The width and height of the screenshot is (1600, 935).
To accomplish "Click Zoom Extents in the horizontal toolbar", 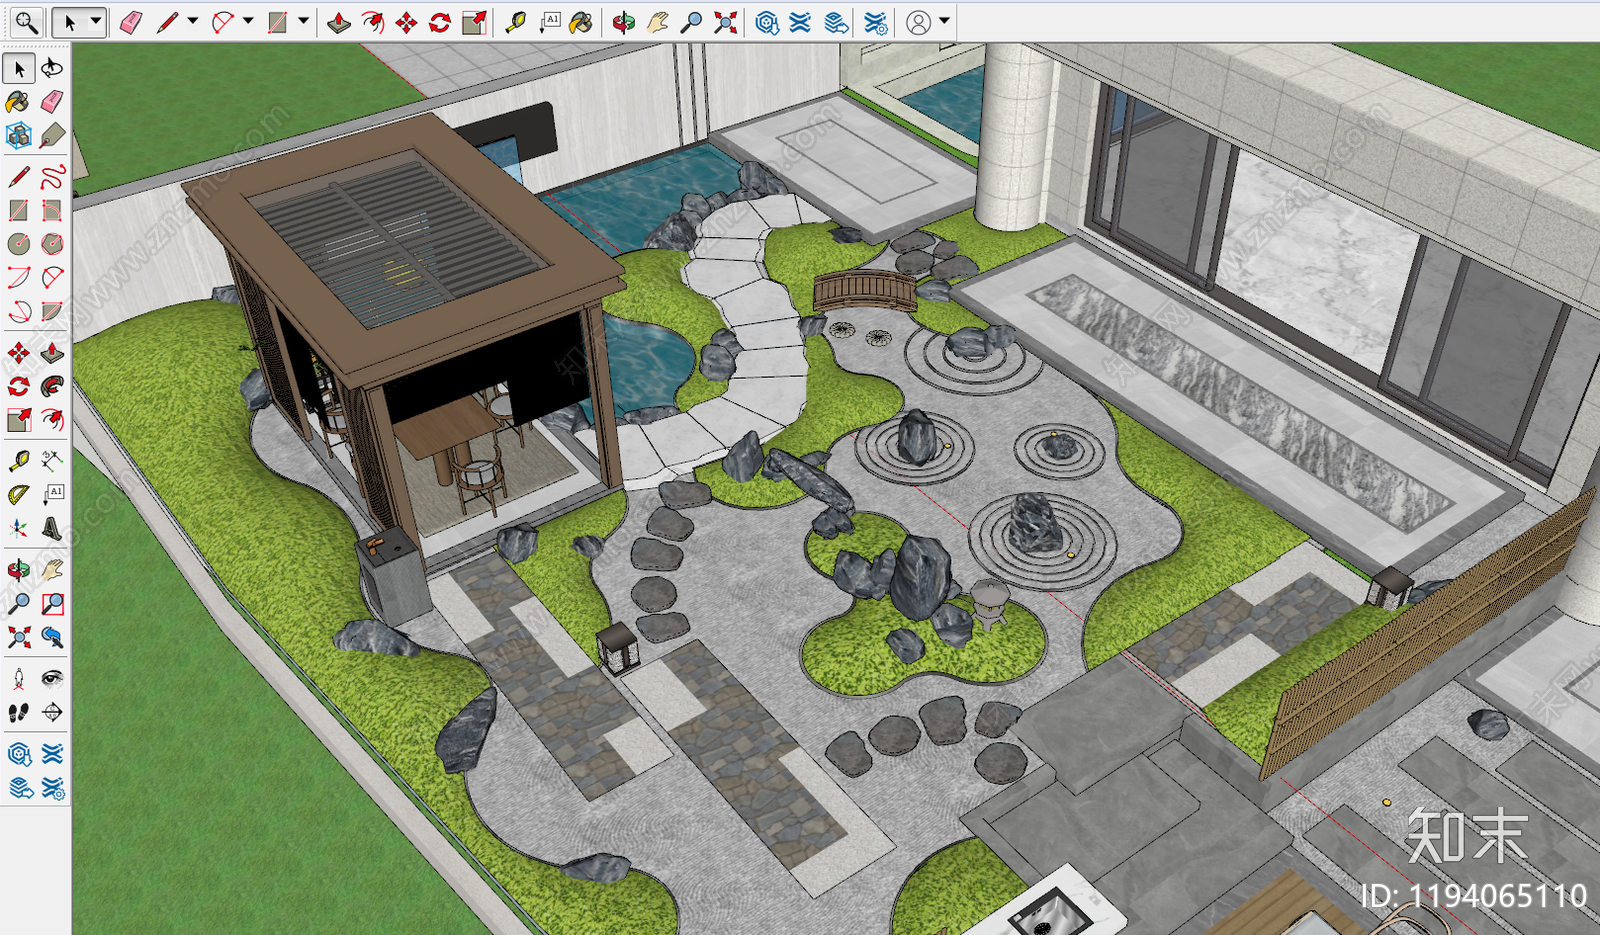I will [725, 22].
